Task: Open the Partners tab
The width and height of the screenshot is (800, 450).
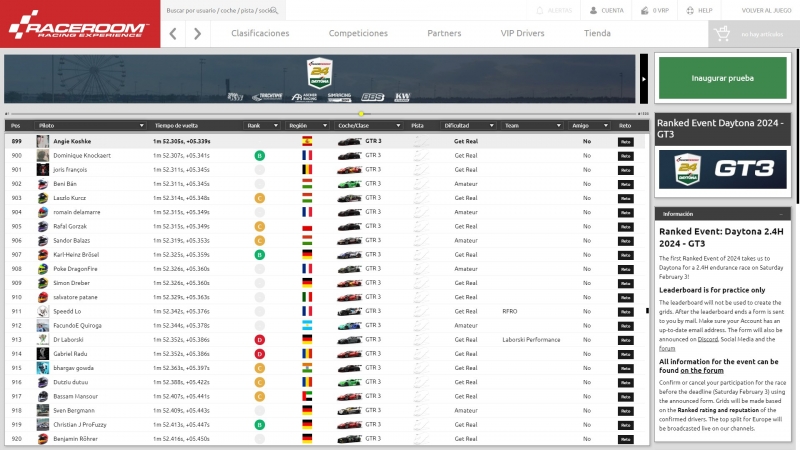Action: (x=444, y=33)
